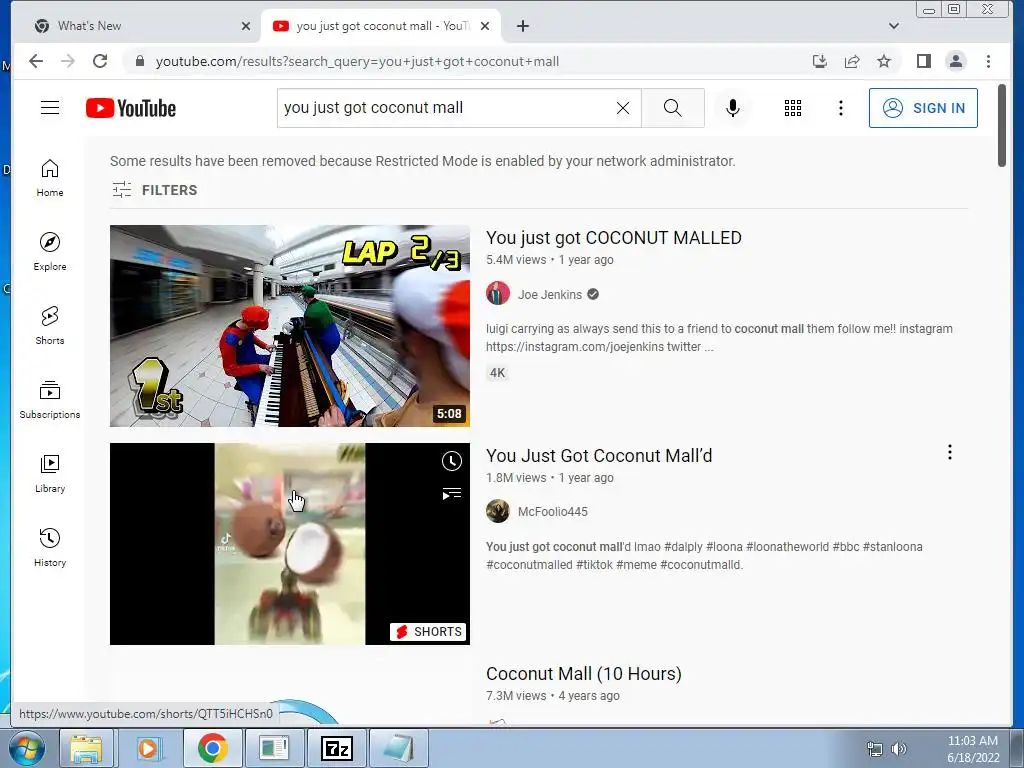This screenshot has width=1024, height=768.
Task: Close the YouTube tab
Action: 485,26
